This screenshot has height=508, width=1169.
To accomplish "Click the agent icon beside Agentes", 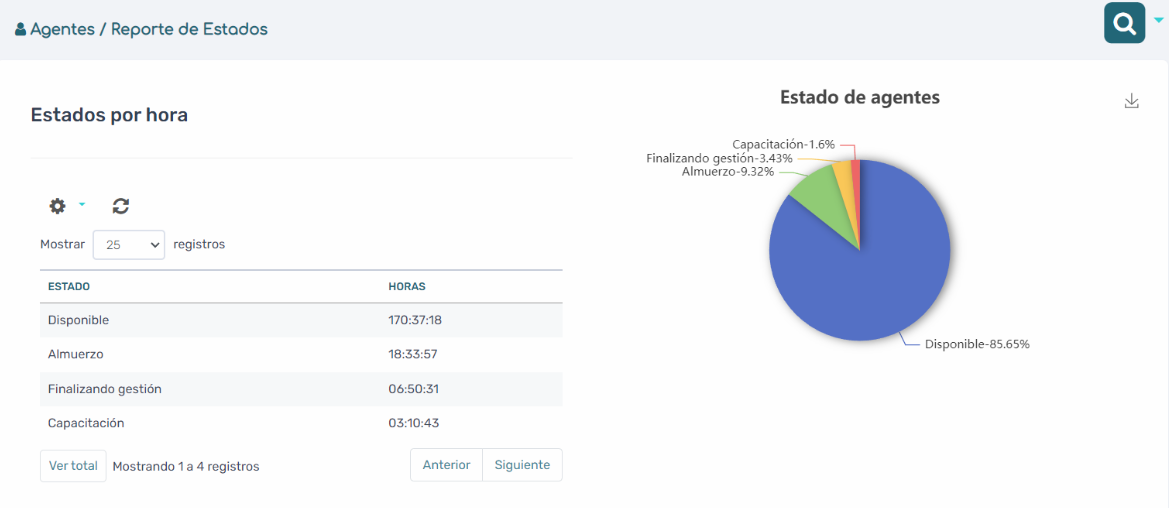I will coord(21,30).
